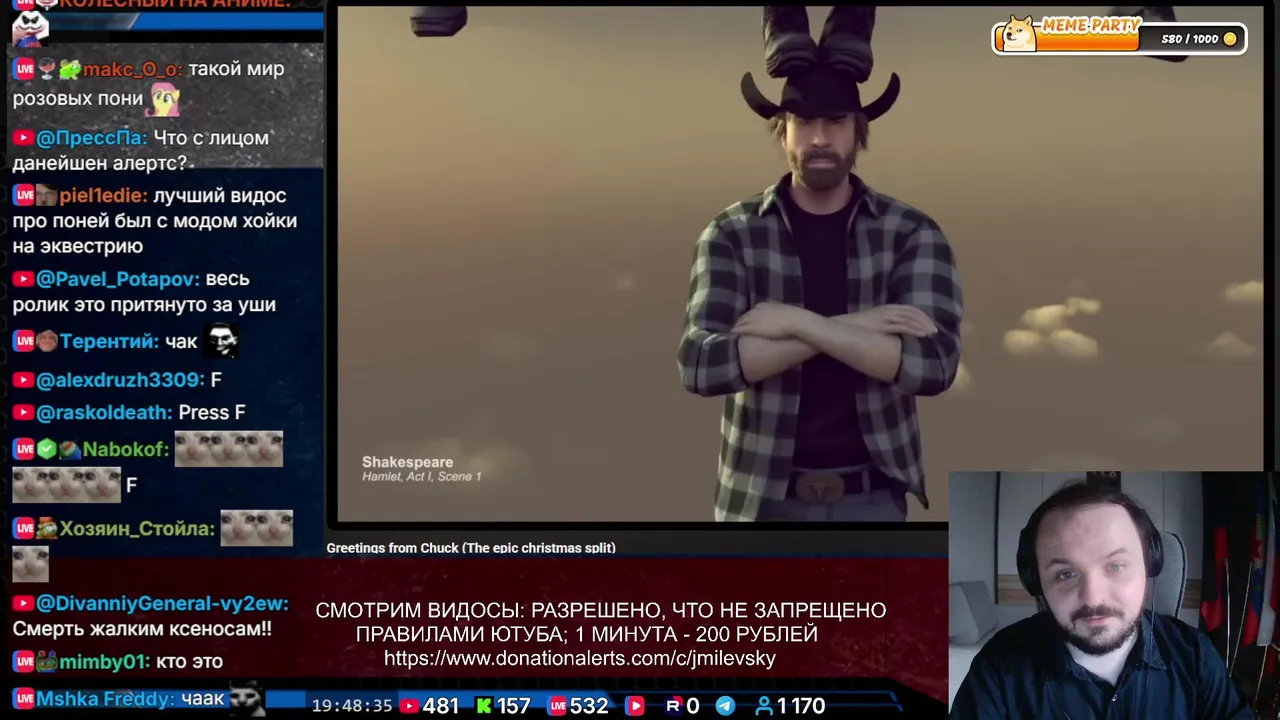
Task: Click username mimby01 in chat
Action: click(105, 661)
